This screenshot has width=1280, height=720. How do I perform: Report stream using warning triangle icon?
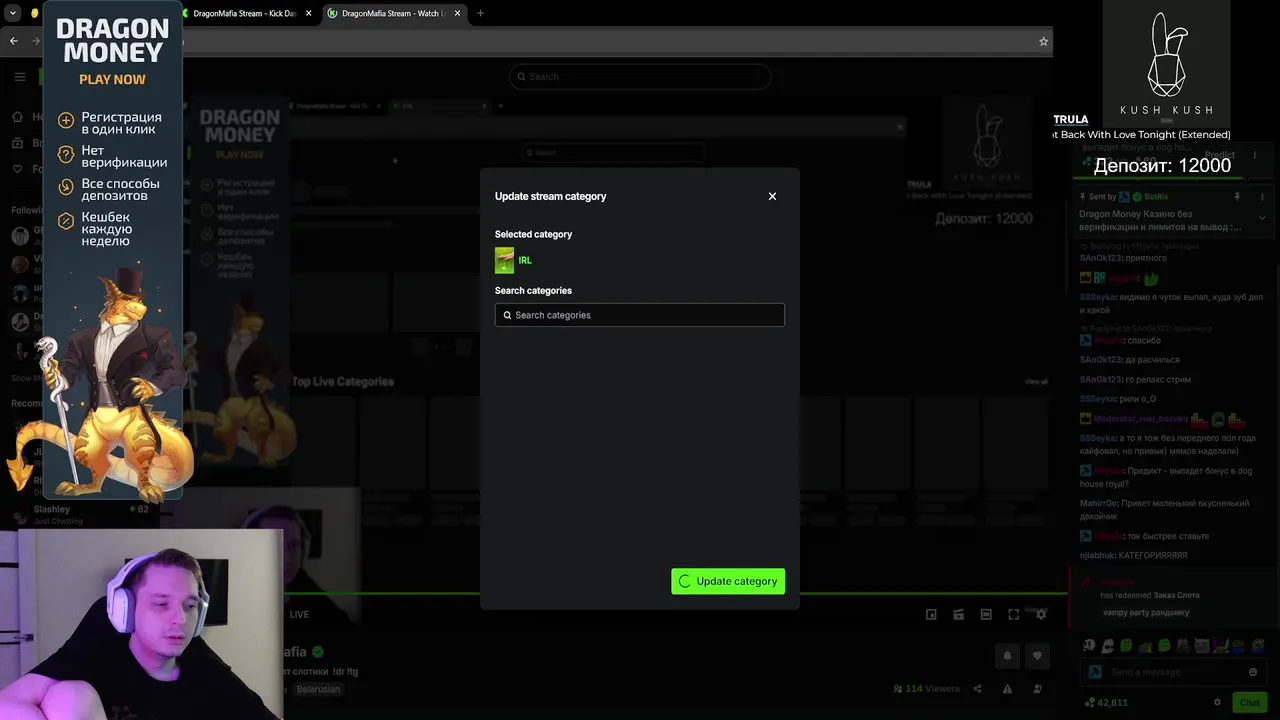click(1007, 689)
